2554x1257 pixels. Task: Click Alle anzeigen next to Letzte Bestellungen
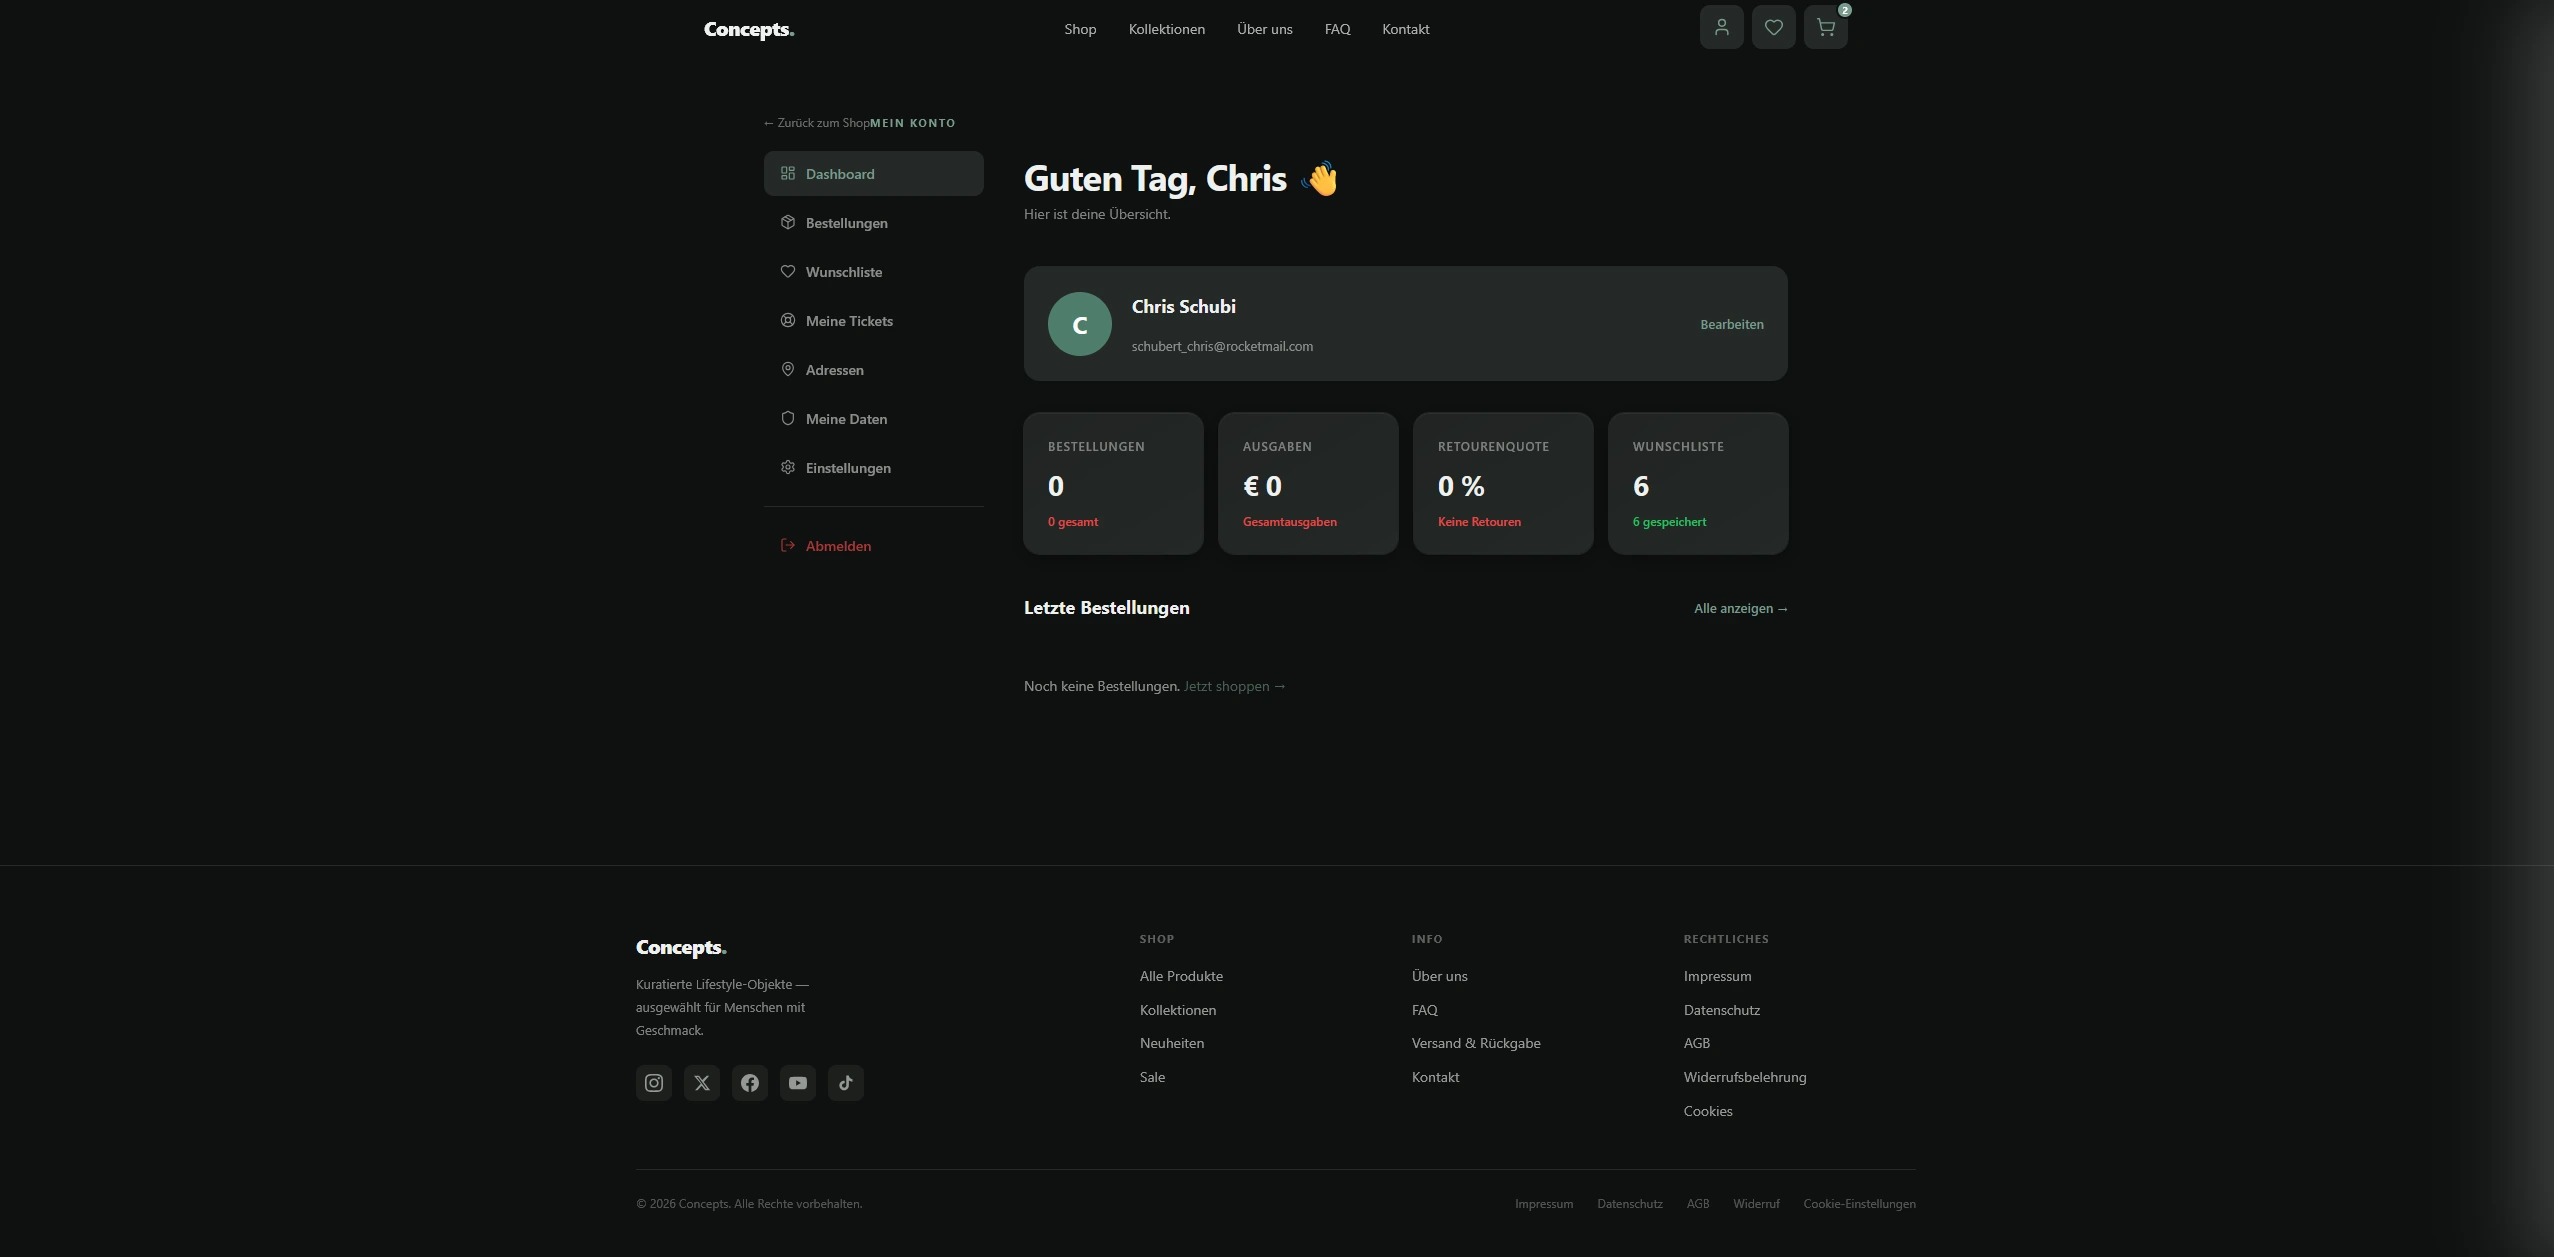[1741, 608]
